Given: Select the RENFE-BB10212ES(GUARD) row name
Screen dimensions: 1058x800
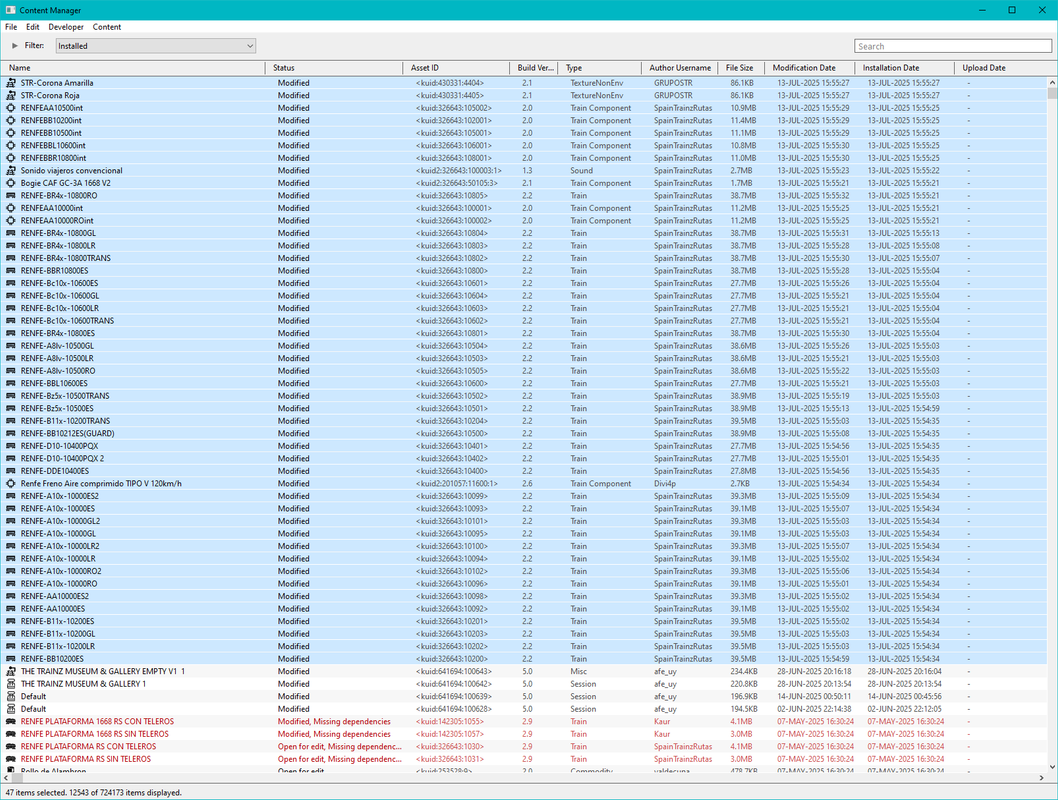Looking at the screenshot, I should point(67,434).
